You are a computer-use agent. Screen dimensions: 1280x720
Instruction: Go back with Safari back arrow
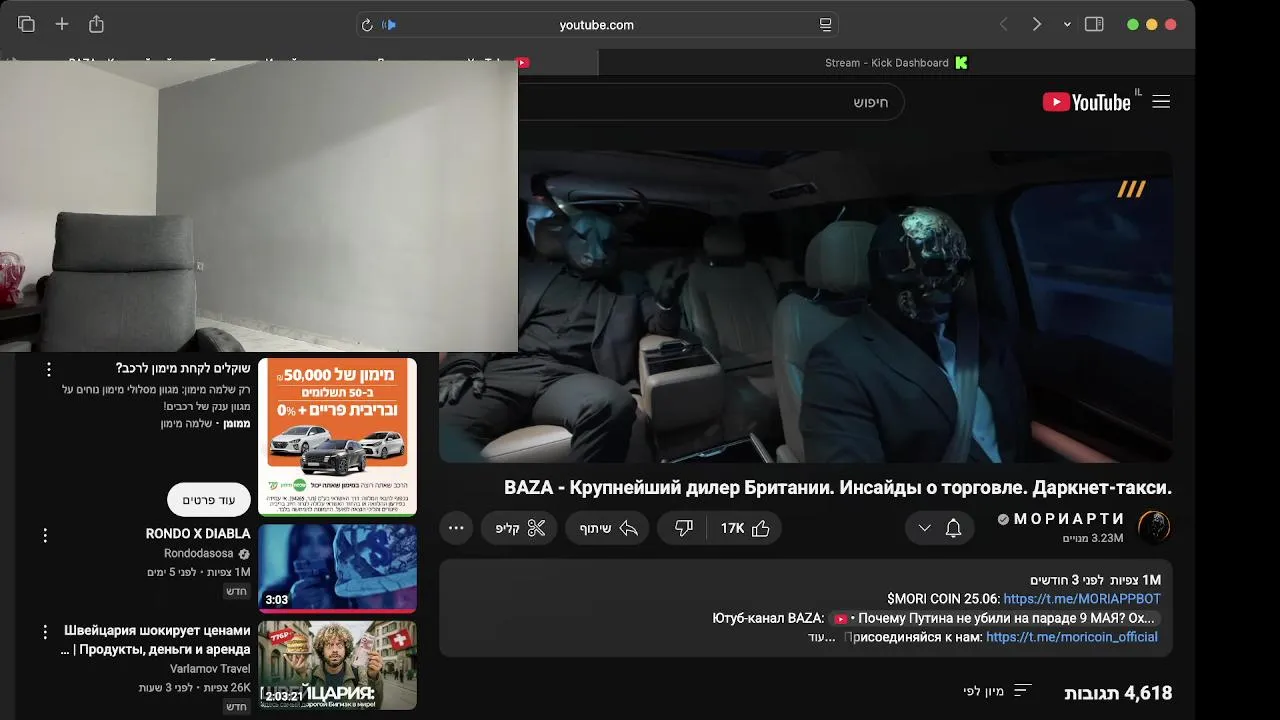[x=1003, y=24]
